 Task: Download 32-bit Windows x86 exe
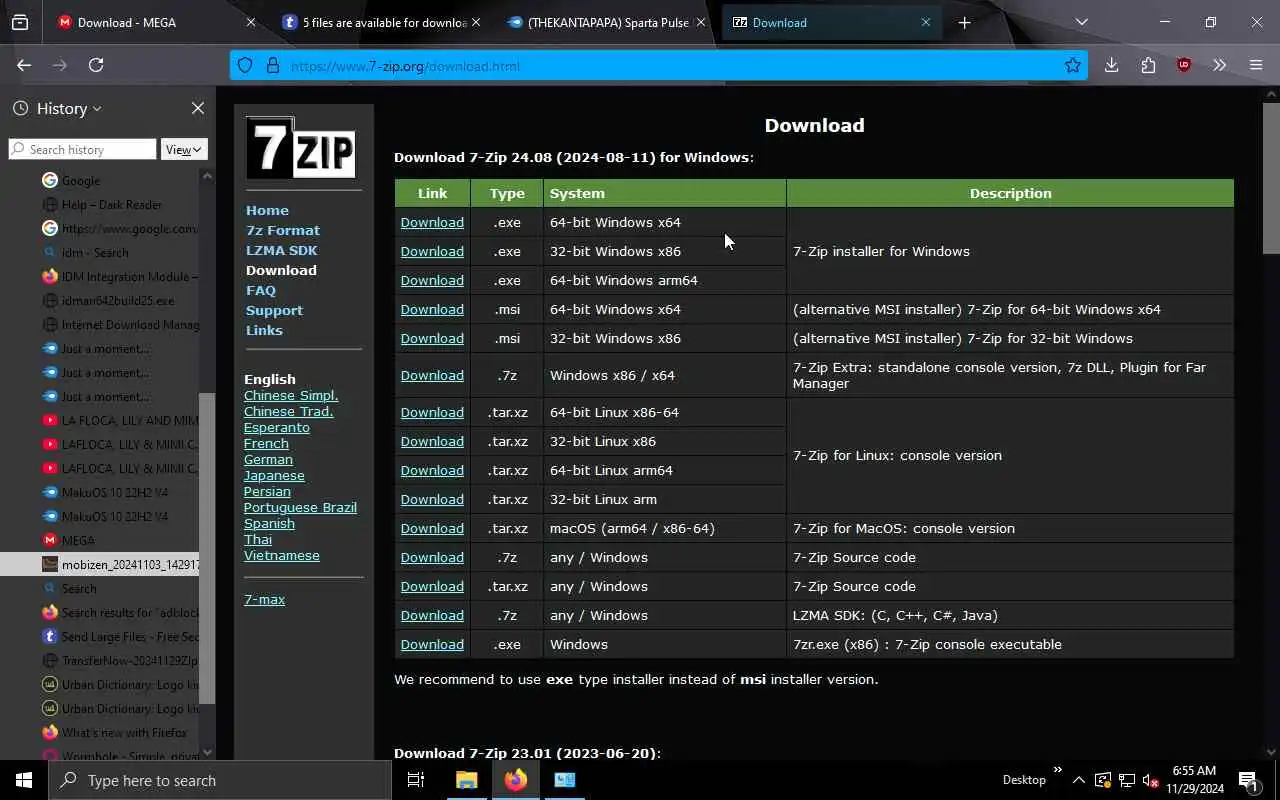pyautogui.click(x=432, y=251)
